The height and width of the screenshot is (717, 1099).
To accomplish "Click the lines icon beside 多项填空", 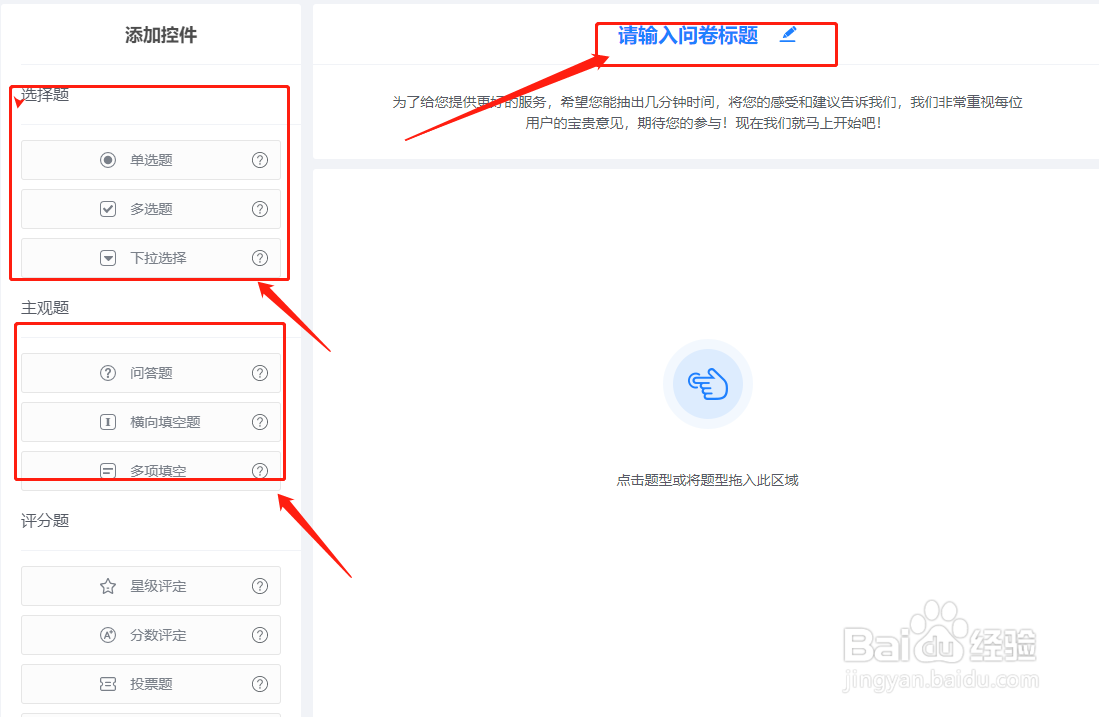I will (108, 470).
